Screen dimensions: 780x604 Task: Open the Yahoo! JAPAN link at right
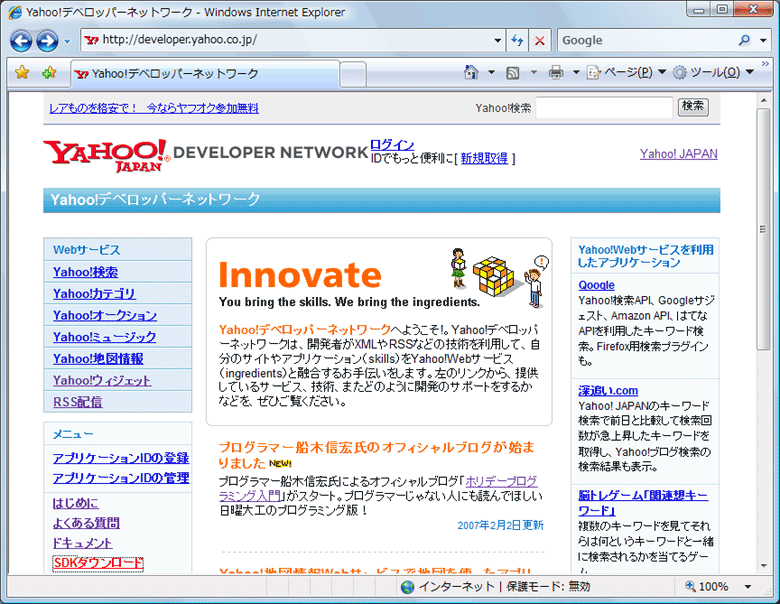coord(679,154)
